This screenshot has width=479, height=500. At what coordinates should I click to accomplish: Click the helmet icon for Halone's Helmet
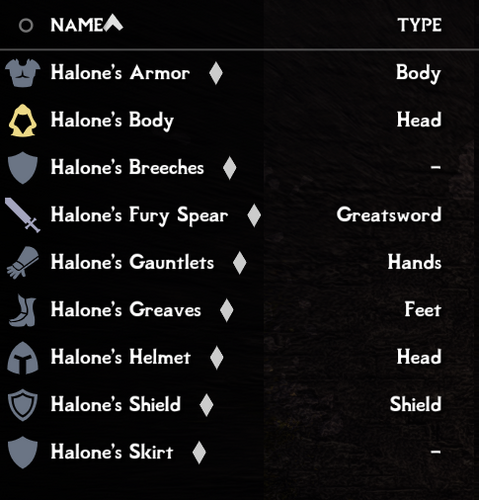(x=23, y=357)
